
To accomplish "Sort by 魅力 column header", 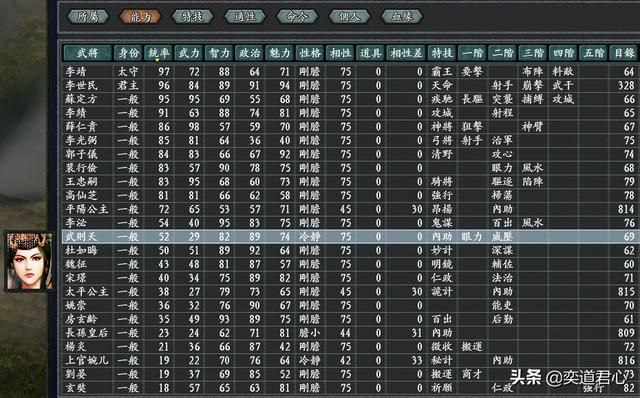I will click(x=280, y=53).
